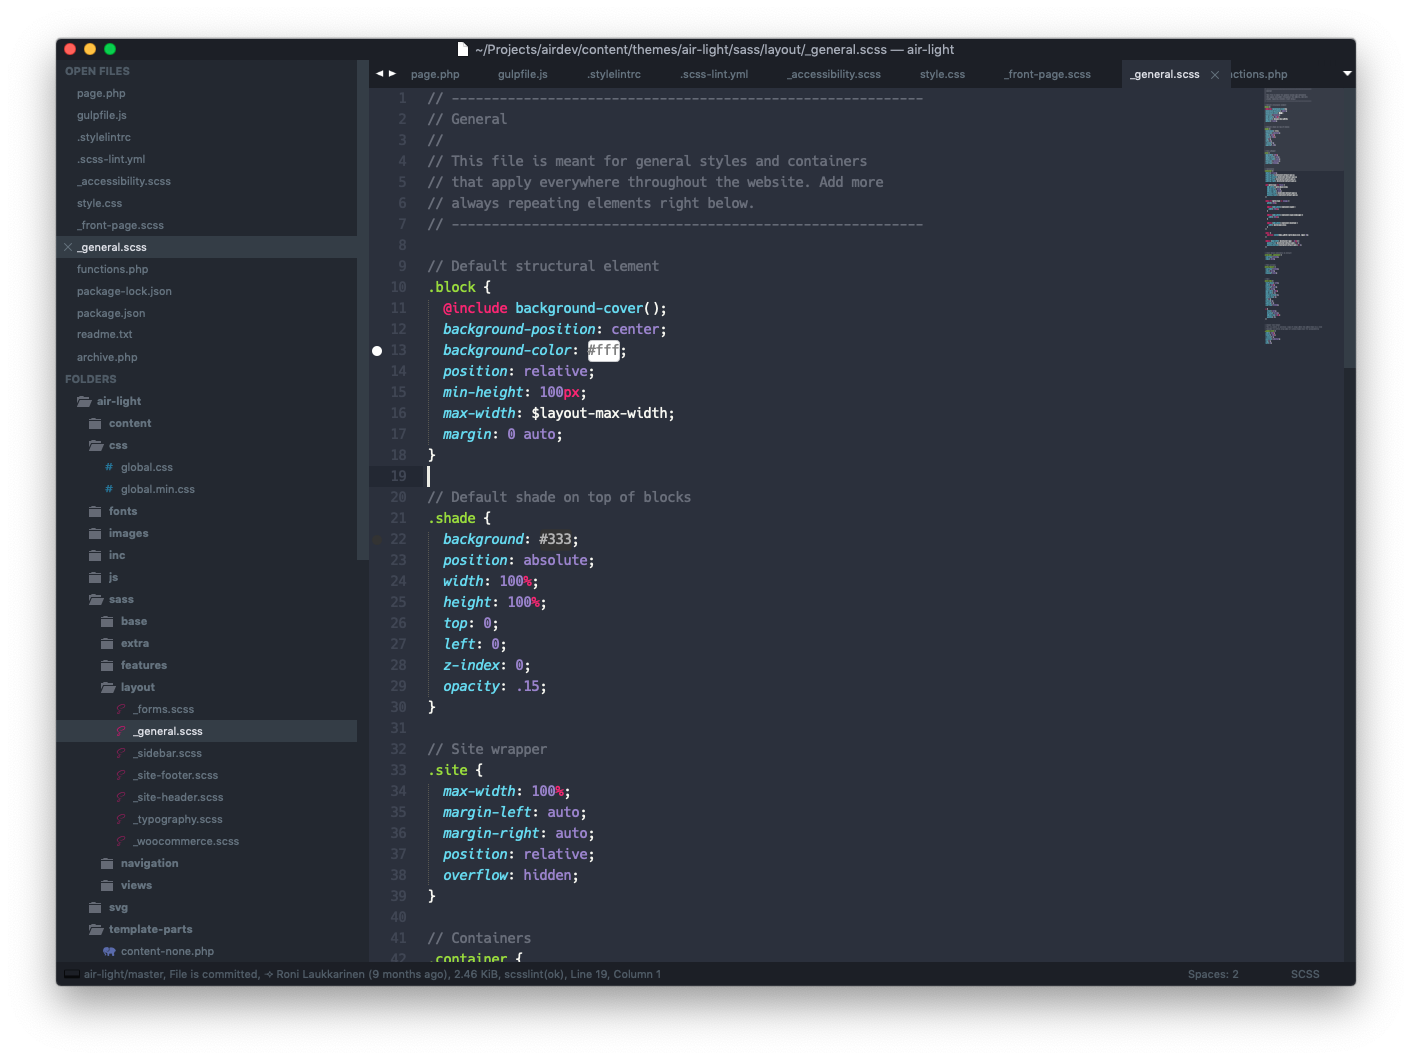
Task: Collapse the sass folder
Action: pos(96,599)
